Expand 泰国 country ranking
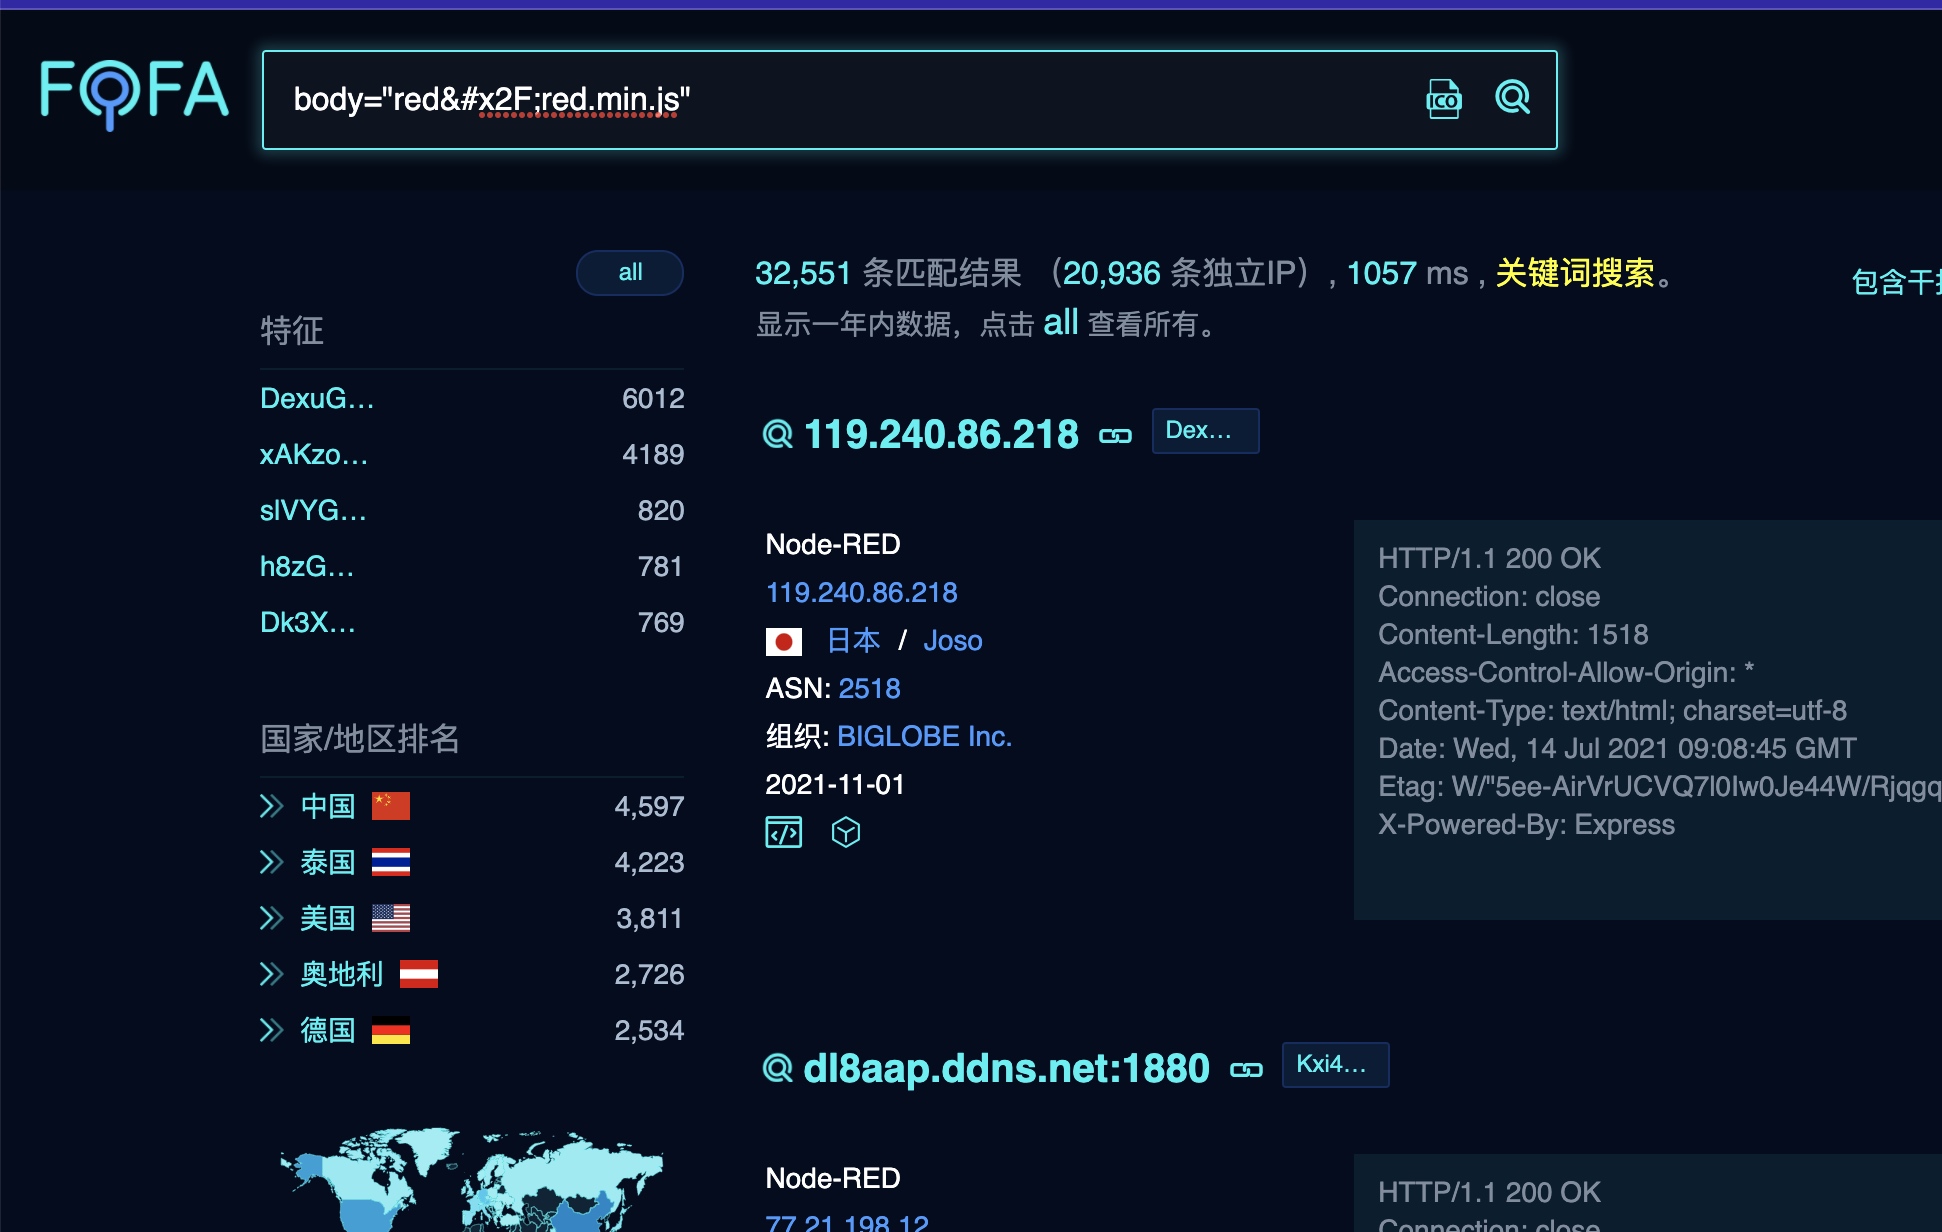The height and width of the screenshot is (1232, 1942). [x=271, y=862]
